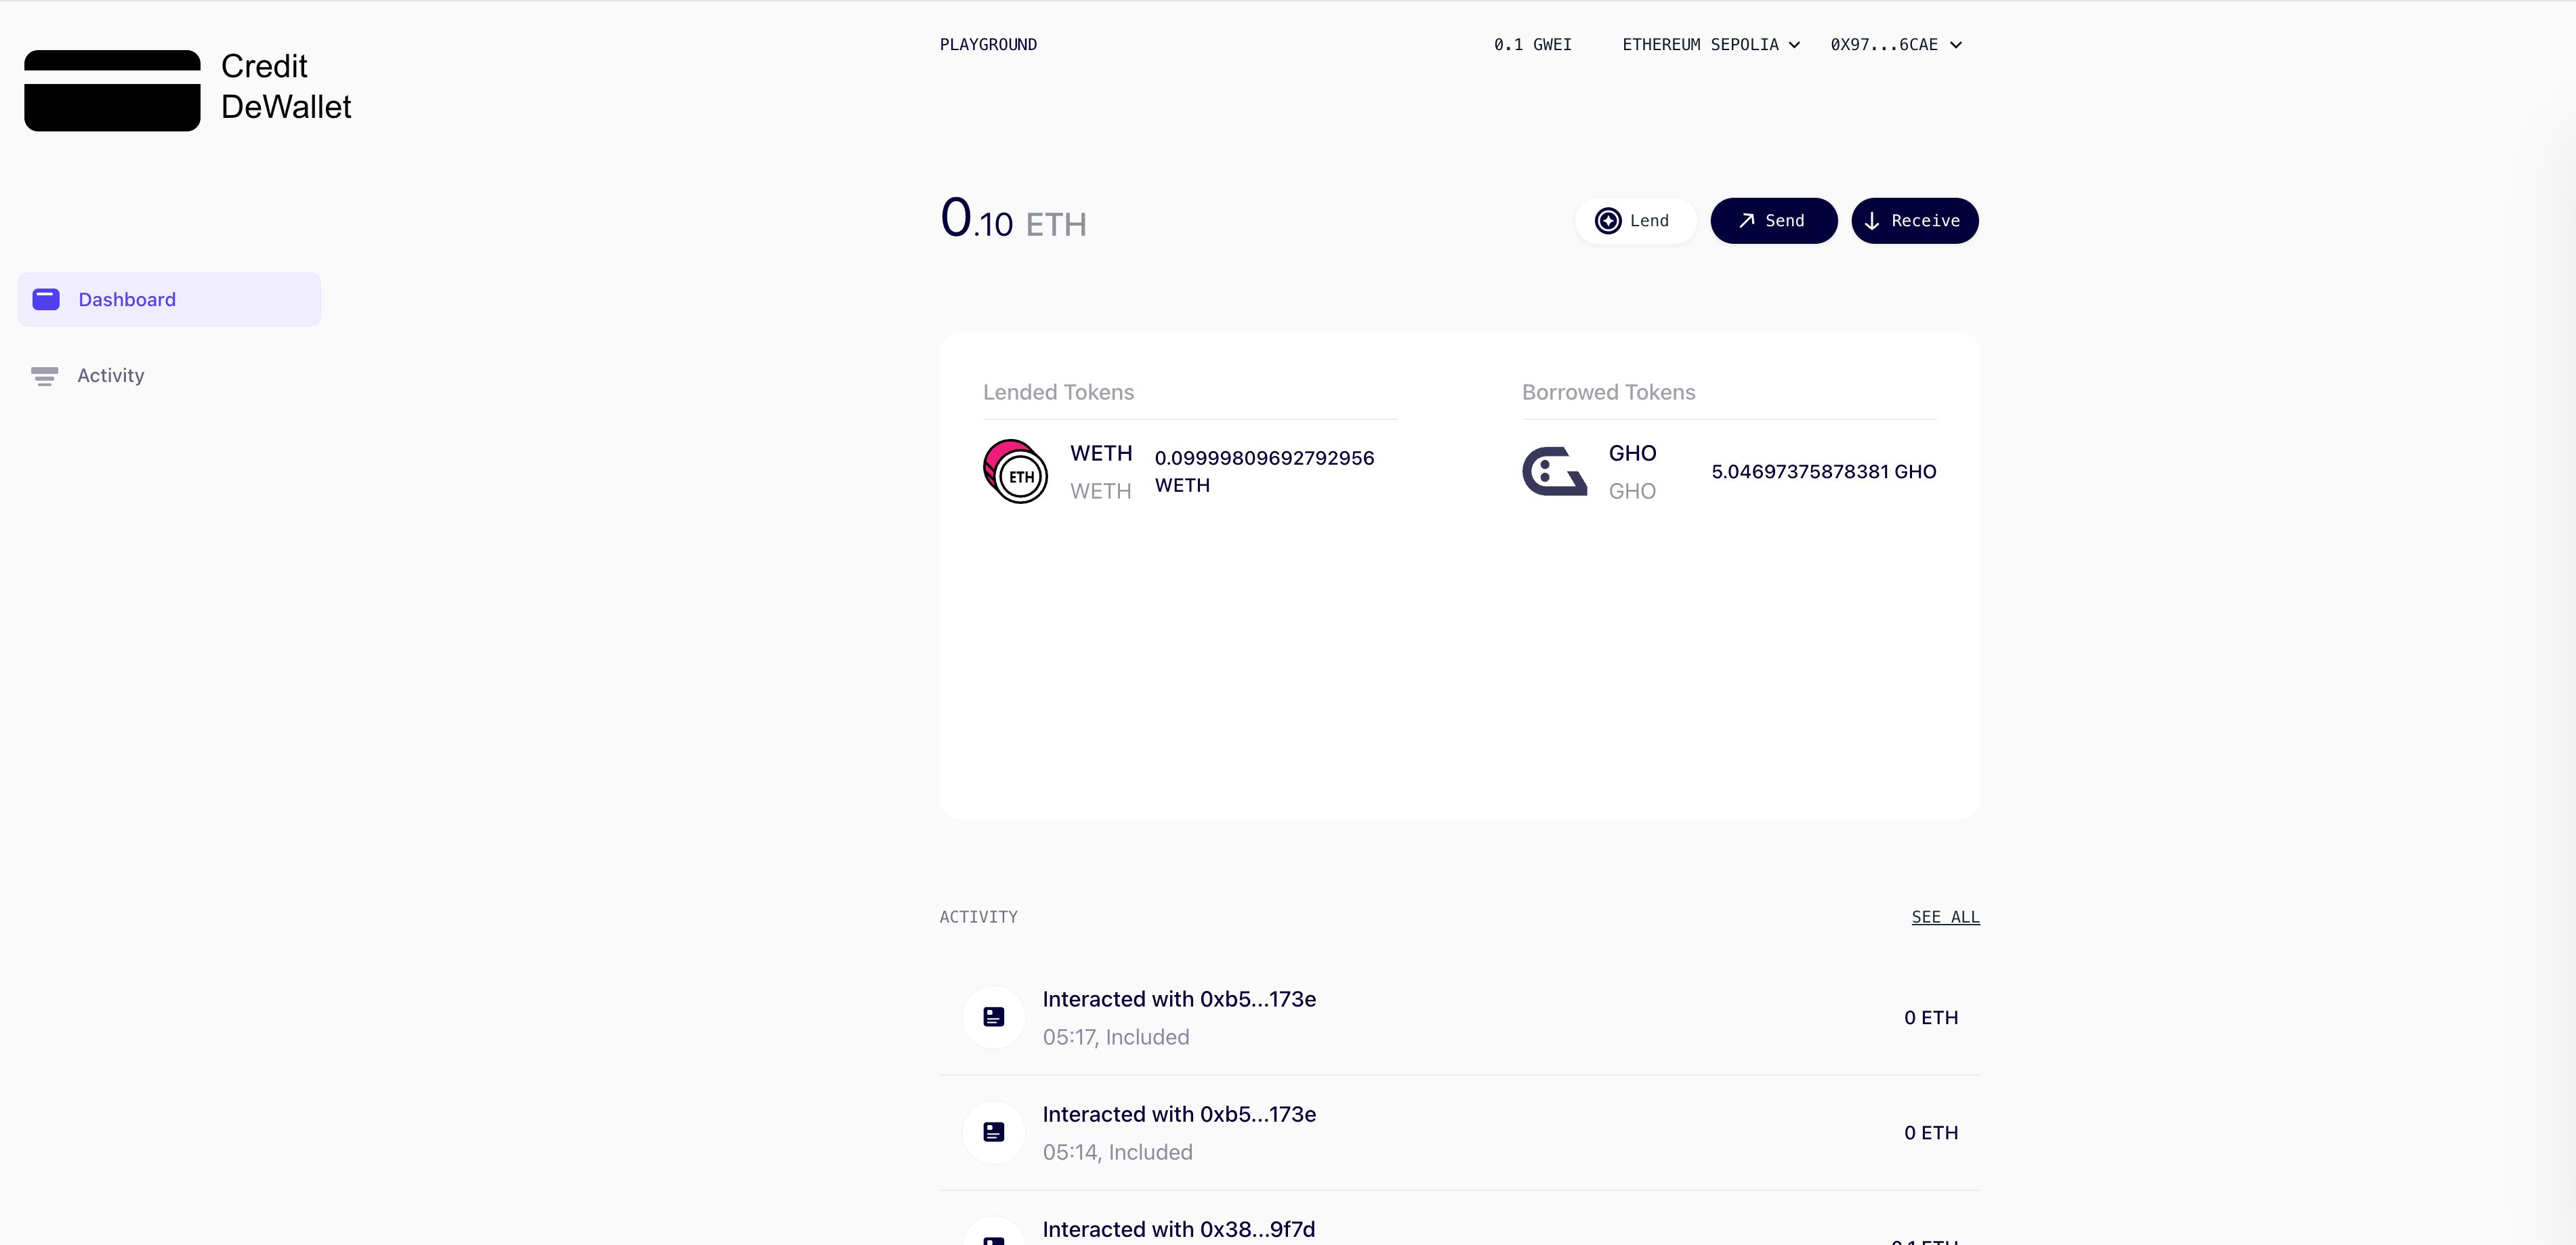This screenshot has width=2576, height=1245.
Task: Expand the 0X97...6CAE account dropdown
Action: [1896, 45]
